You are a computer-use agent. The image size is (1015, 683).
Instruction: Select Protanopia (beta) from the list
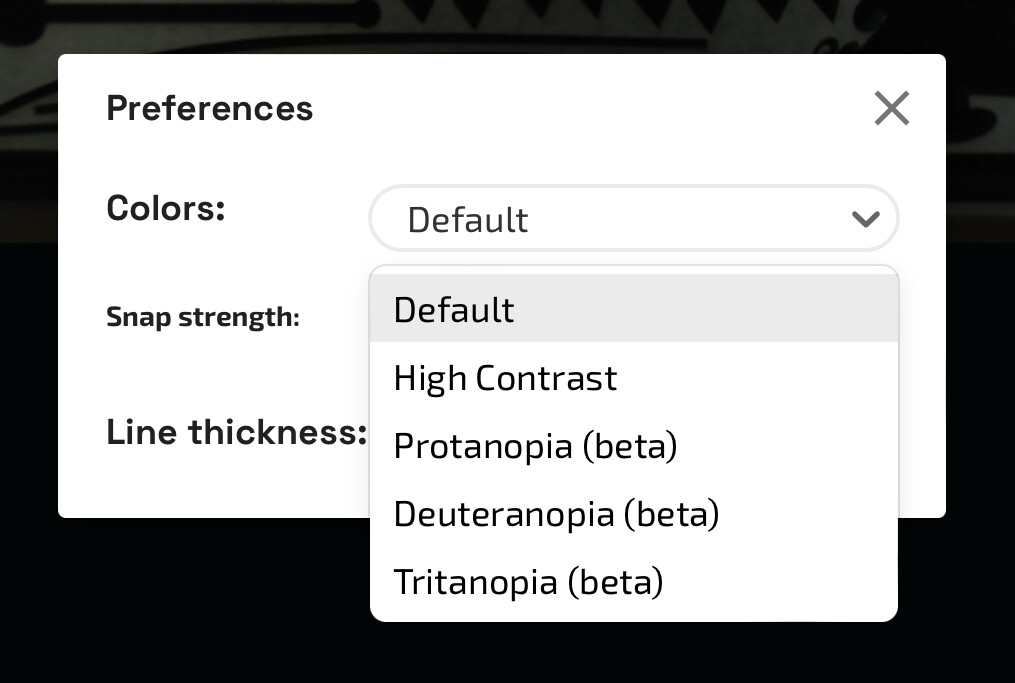634,445
